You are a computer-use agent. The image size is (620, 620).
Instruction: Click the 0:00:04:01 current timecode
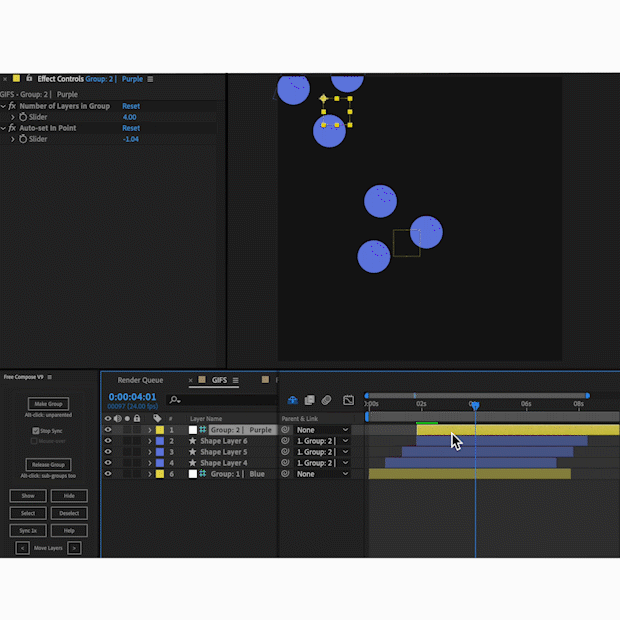pos(132,397)
